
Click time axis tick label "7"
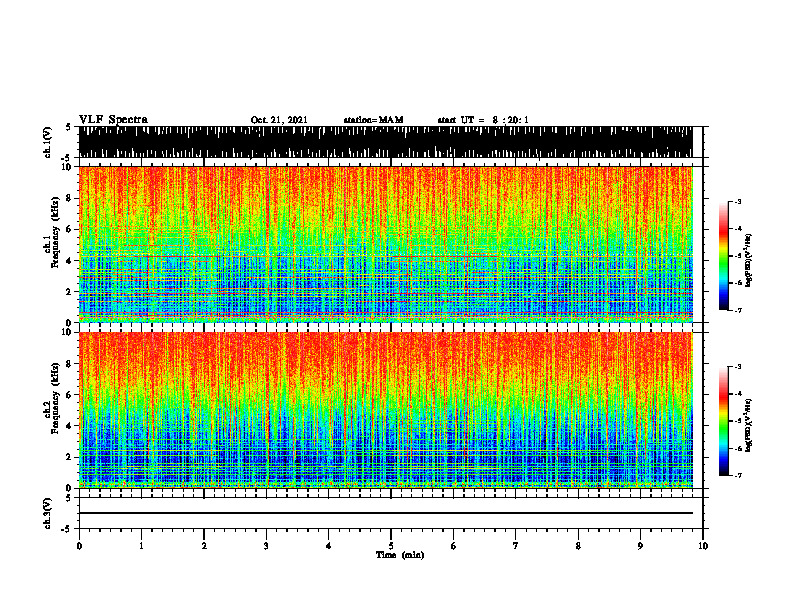click(516, 546)
